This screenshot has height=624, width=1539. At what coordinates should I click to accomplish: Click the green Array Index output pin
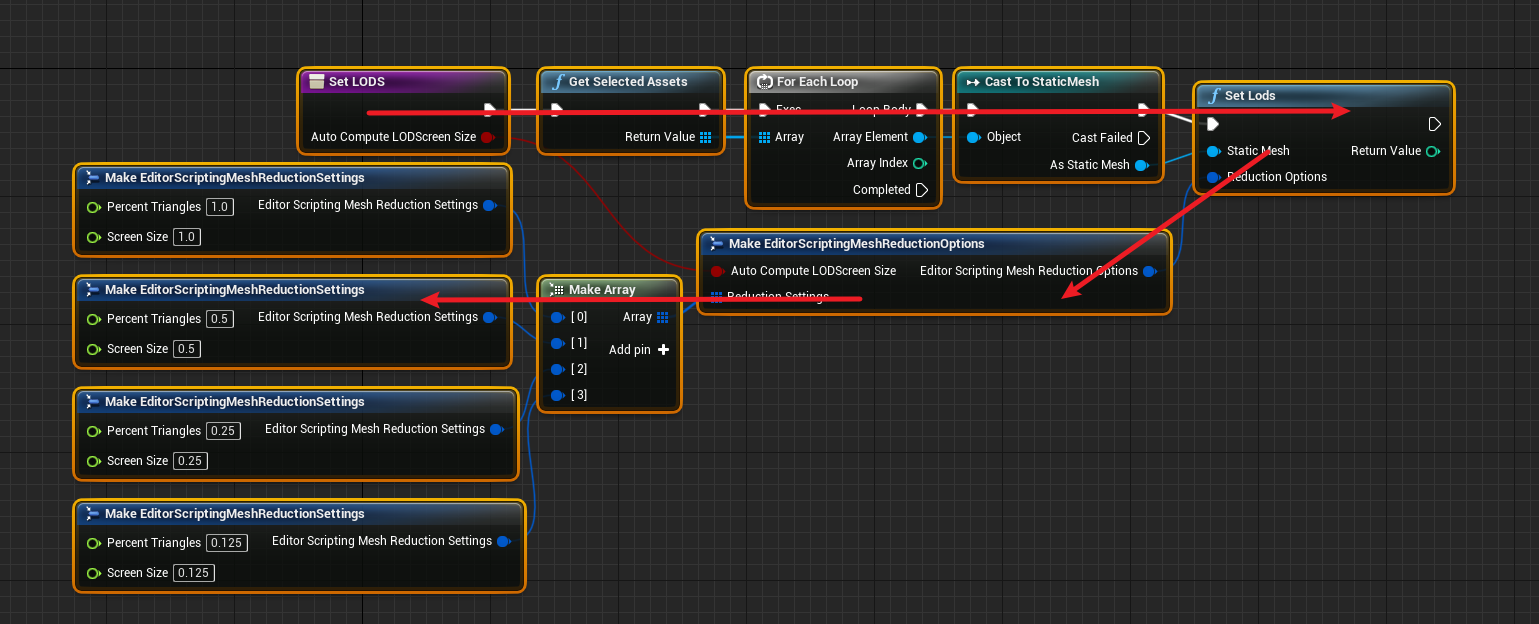pos(920,163)
